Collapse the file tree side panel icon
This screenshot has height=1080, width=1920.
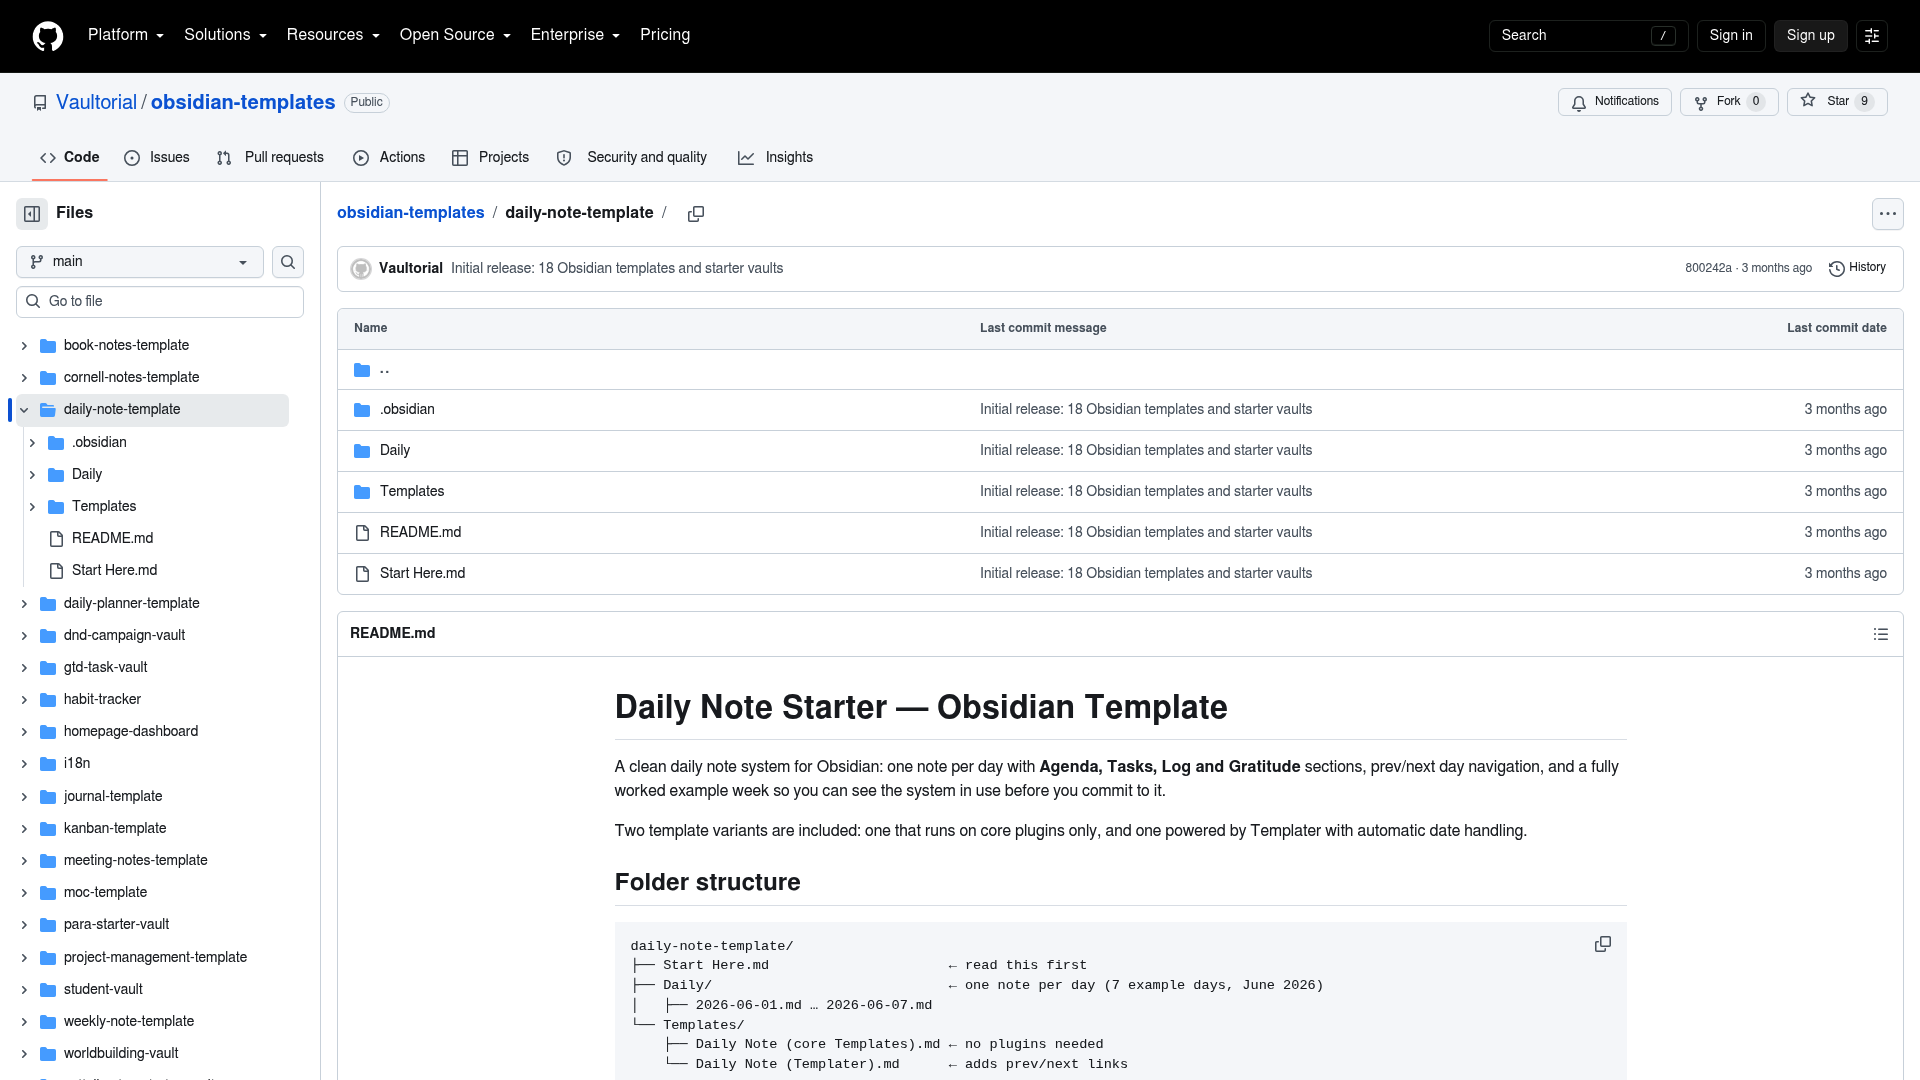click(32, 213)
